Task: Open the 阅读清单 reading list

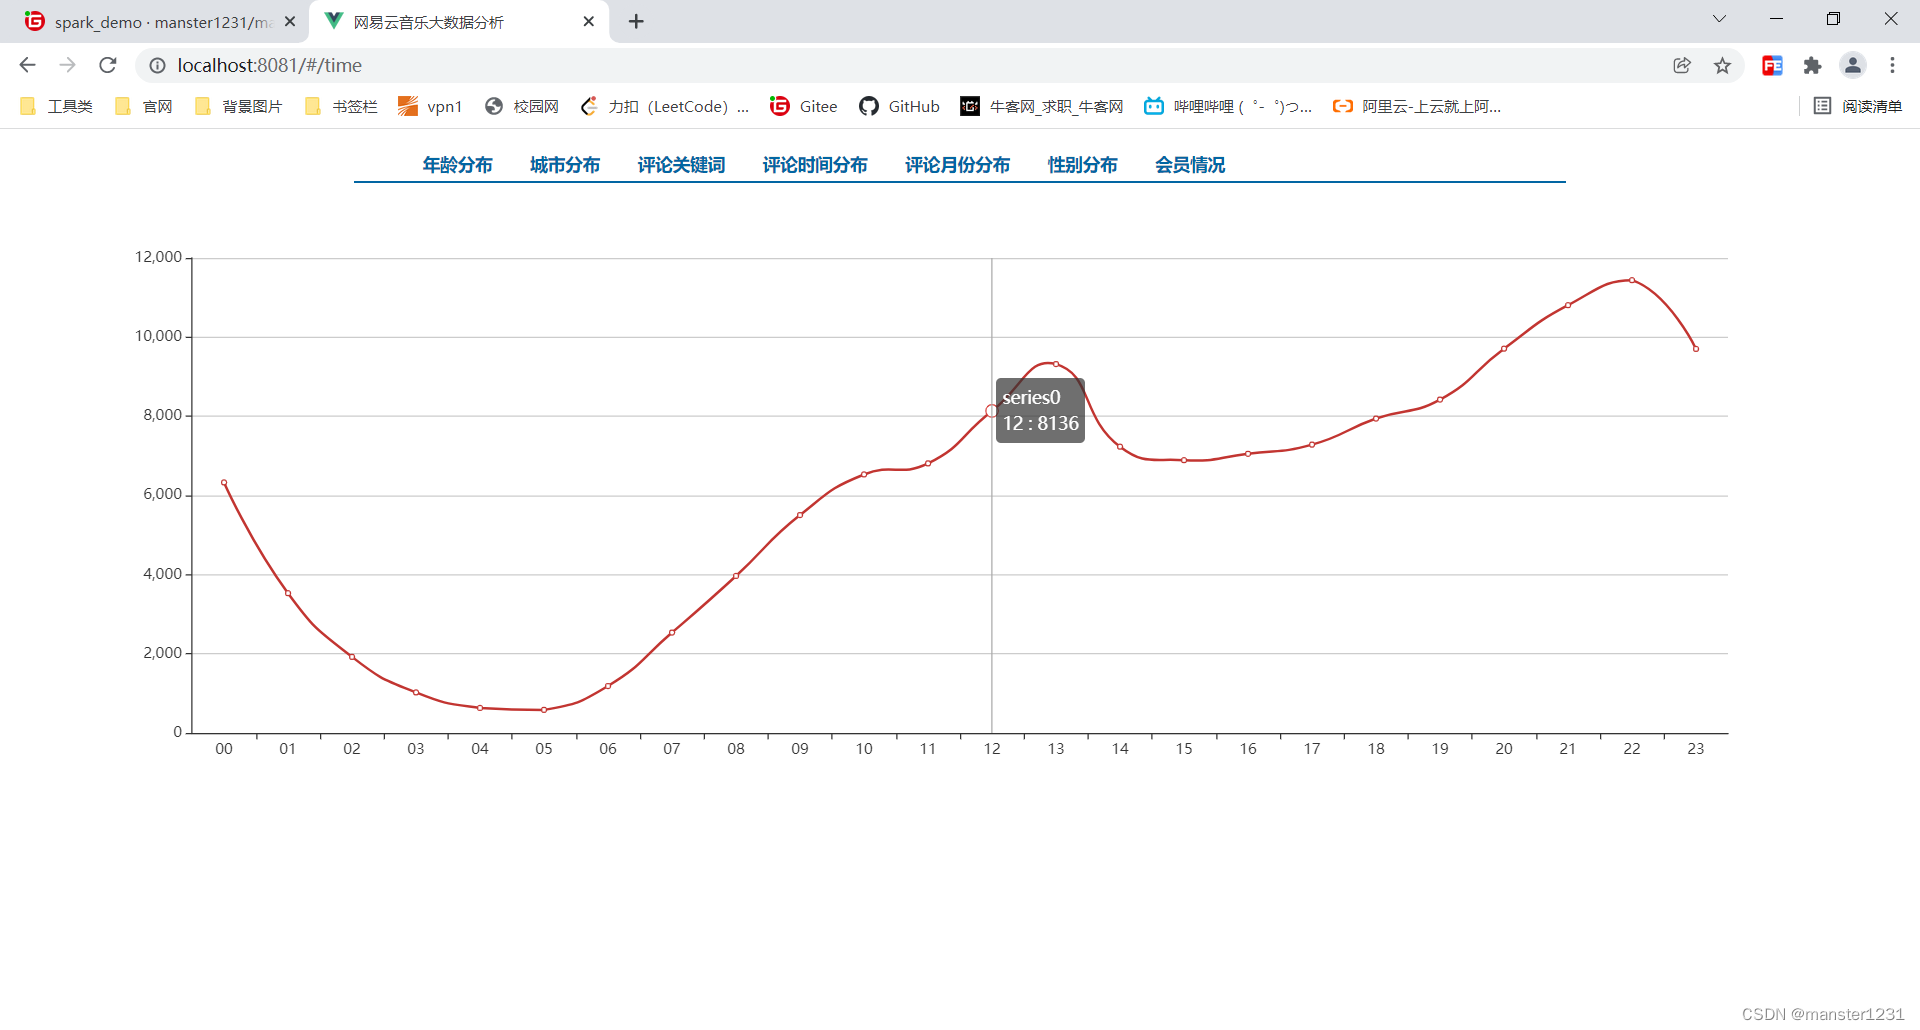Action: [1858, 106]
